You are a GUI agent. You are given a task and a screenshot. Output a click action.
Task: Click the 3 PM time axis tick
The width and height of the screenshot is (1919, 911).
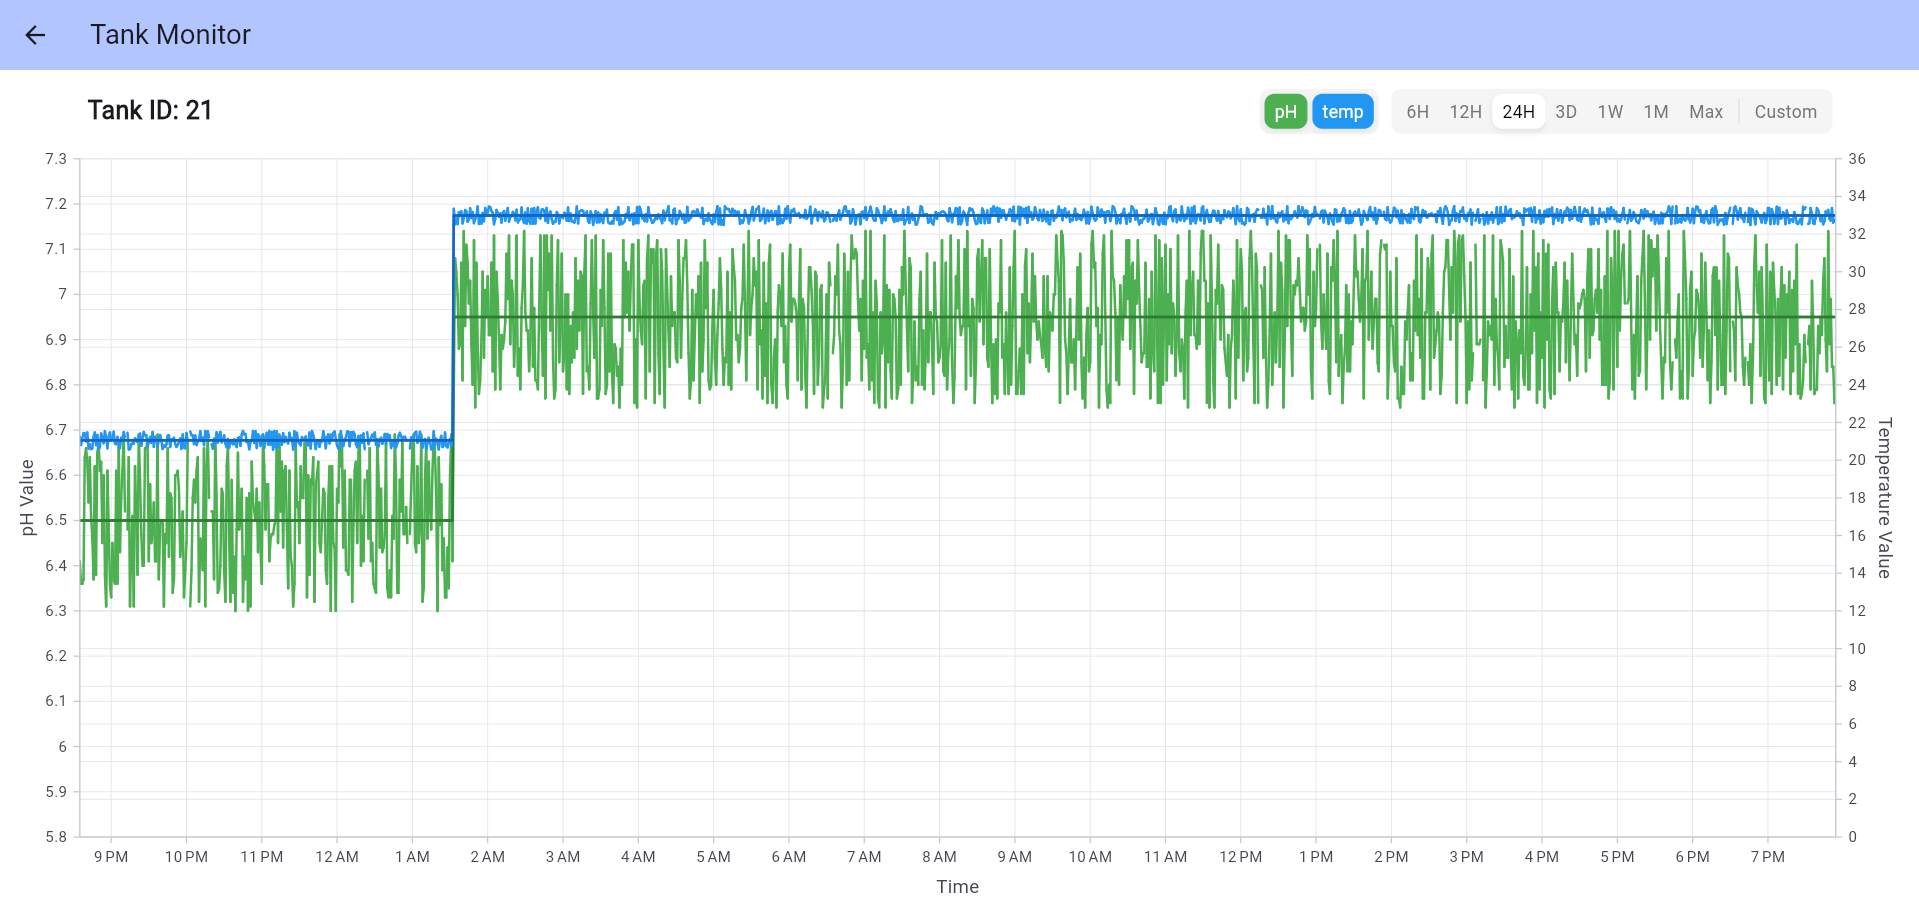[1466, 857]
